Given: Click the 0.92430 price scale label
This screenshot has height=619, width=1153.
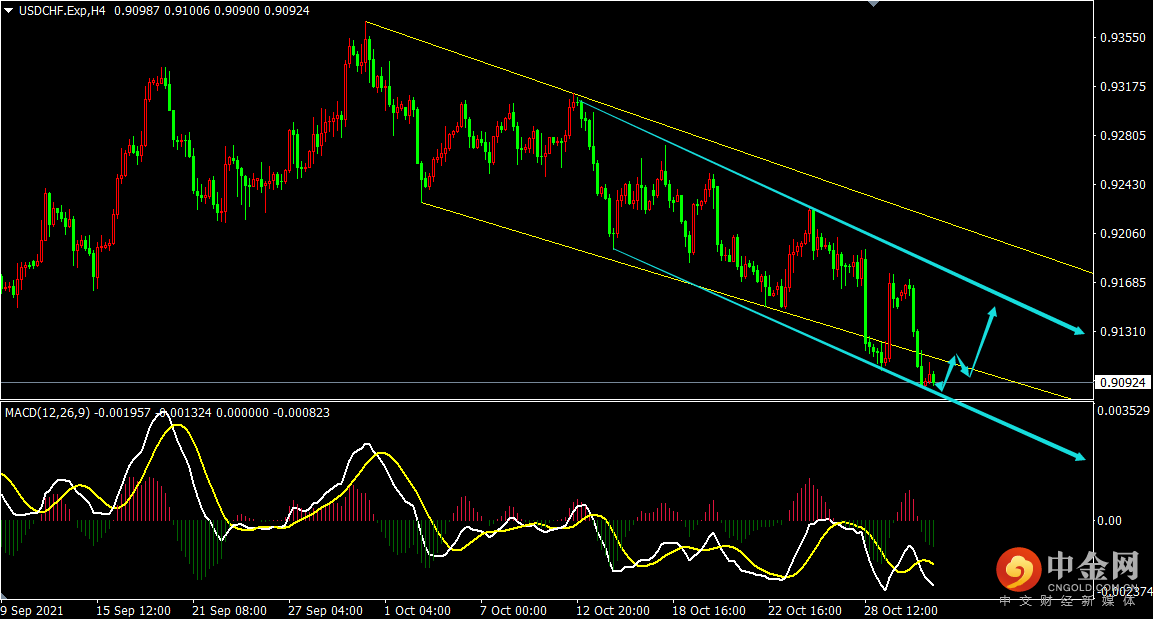Looking at the screenshot, I should tap(1122, 185).
